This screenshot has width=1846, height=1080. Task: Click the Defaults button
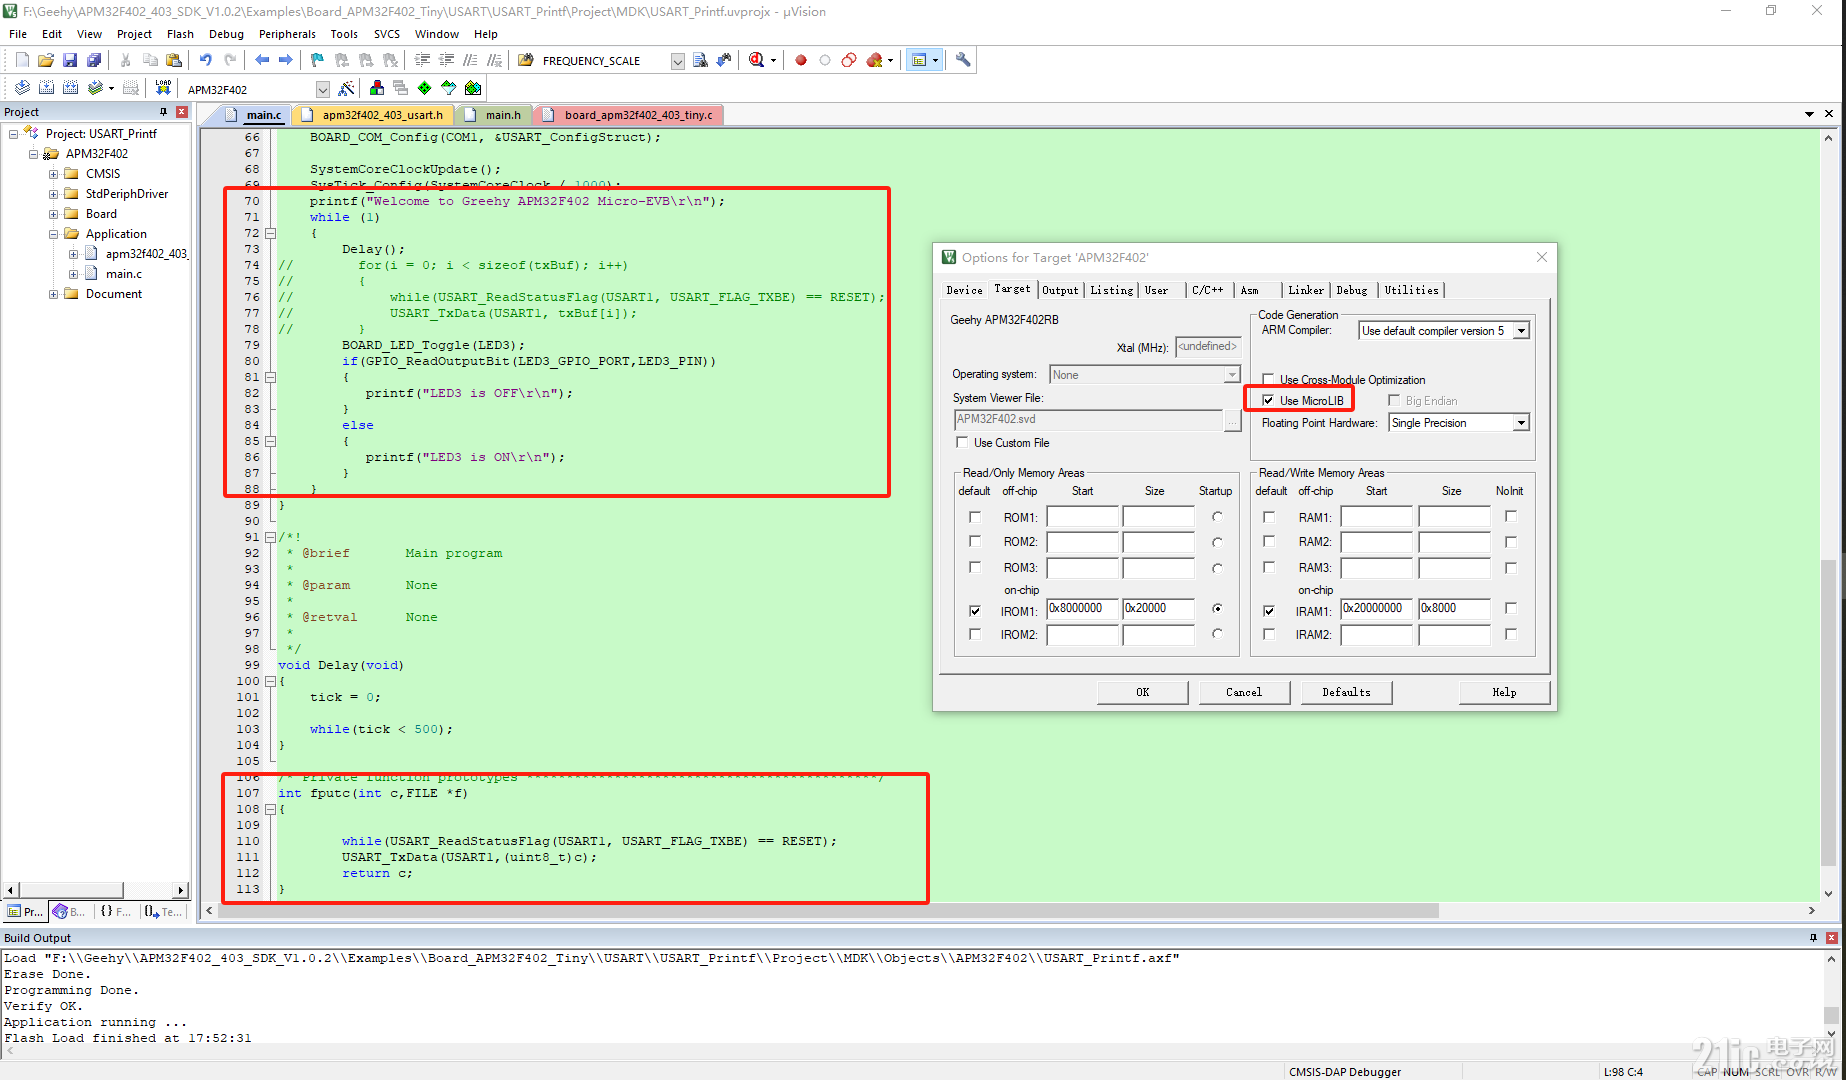coord(1346,692)
